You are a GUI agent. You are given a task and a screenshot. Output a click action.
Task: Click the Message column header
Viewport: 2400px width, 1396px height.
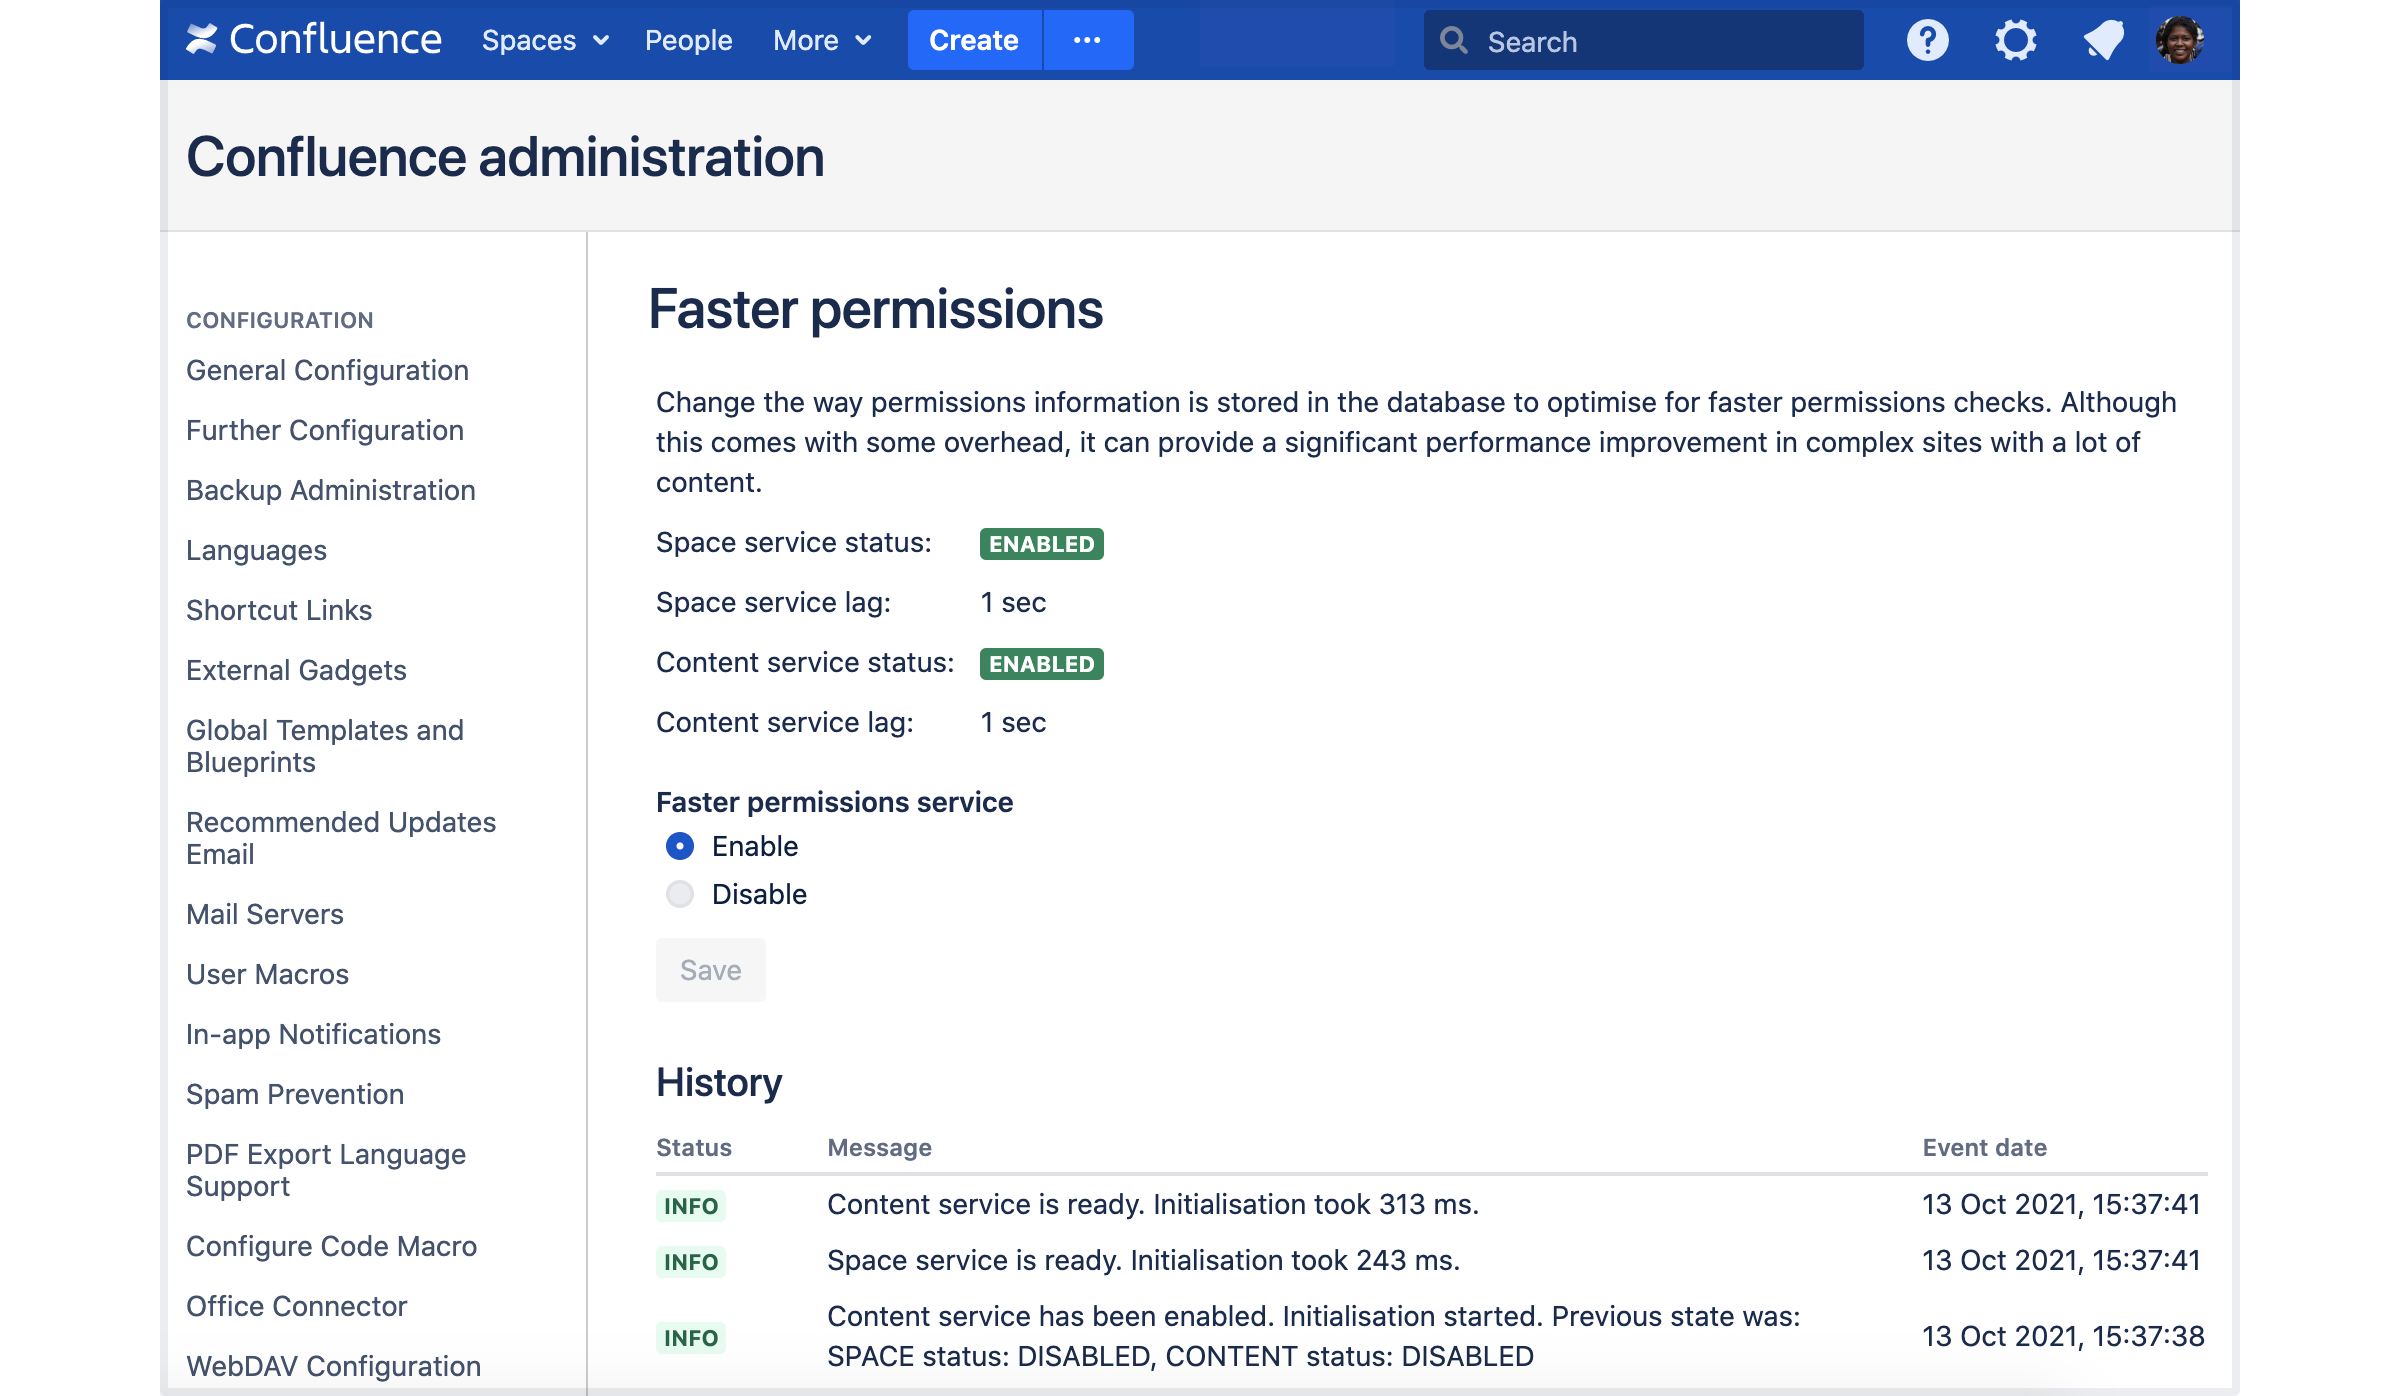coord(879,1148)
